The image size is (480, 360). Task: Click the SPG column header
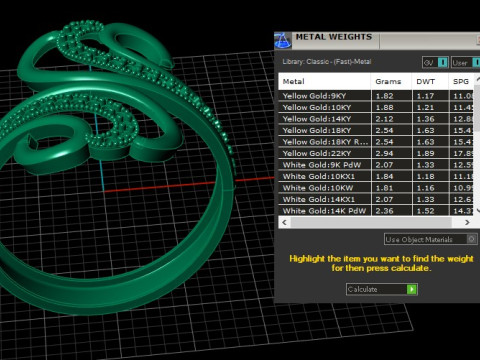461,81
